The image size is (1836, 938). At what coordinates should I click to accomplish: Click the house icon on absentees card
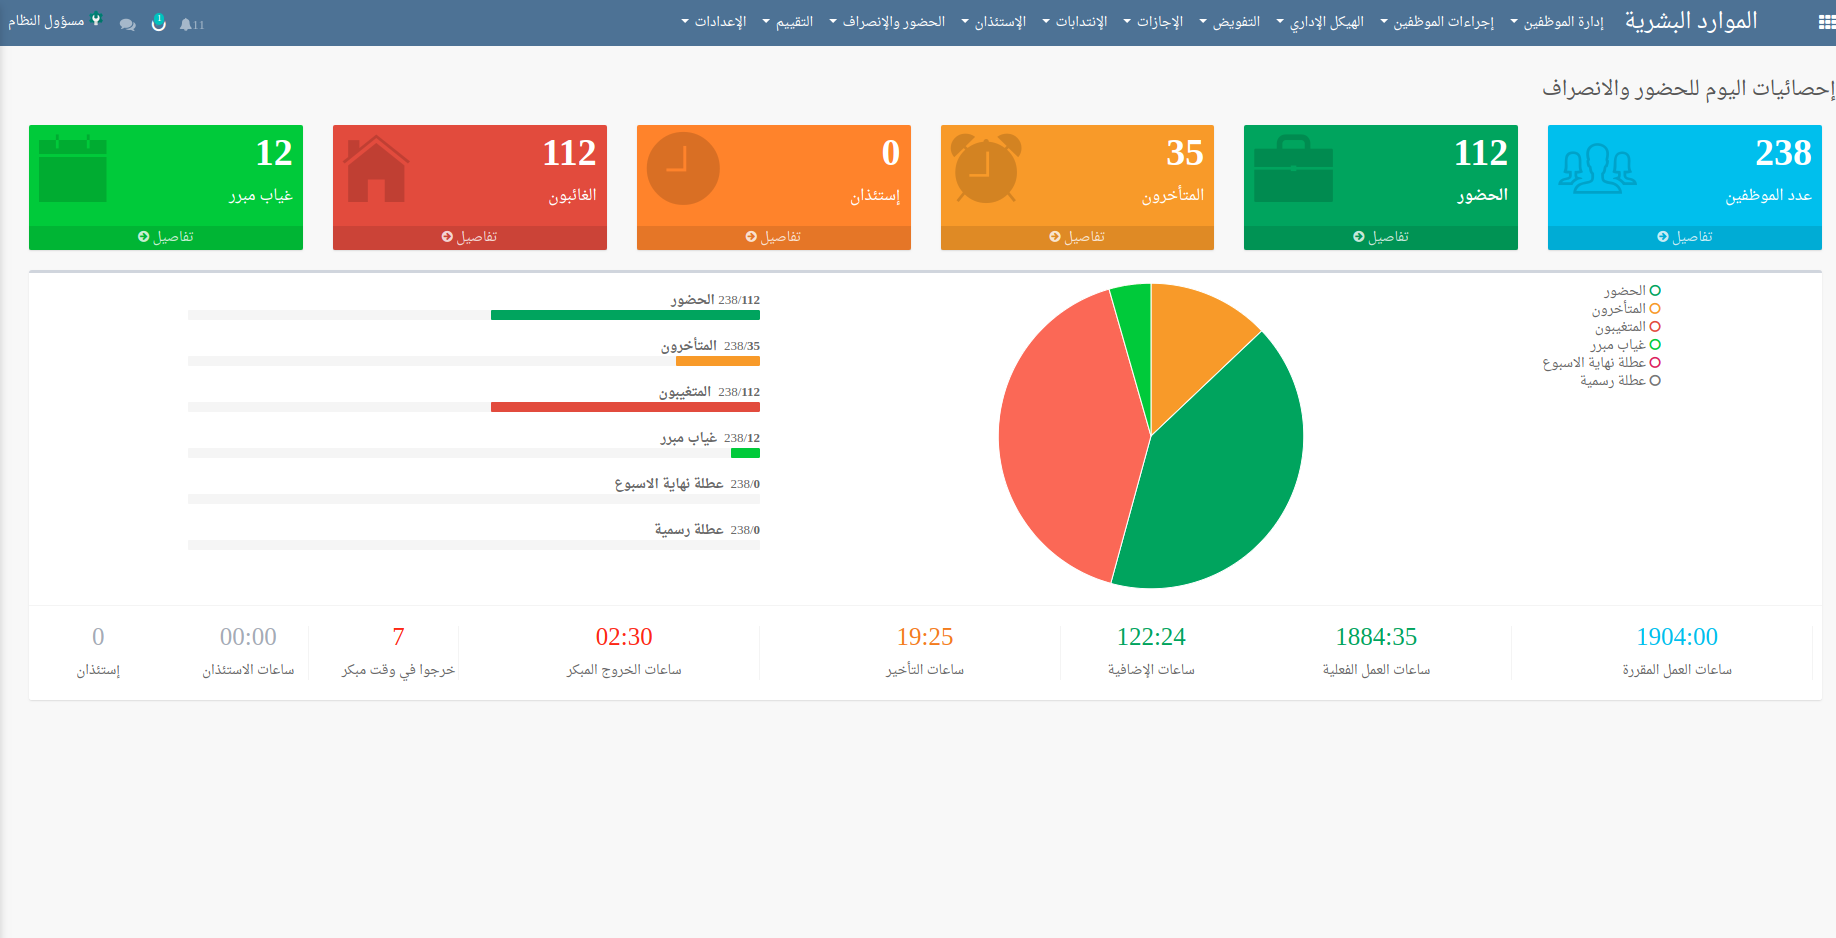click(376, 169)
